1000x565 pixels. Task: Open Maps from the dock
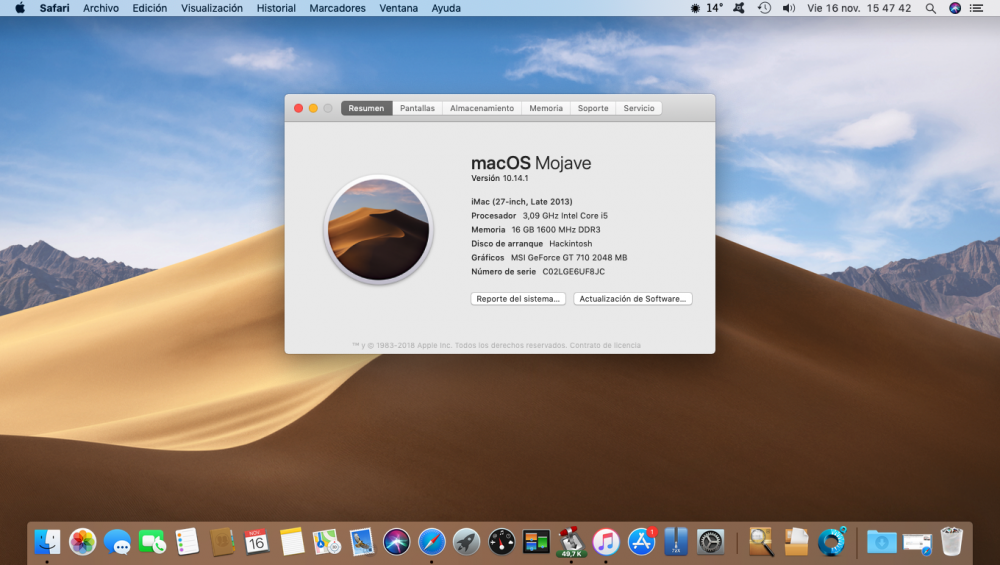click(327, 542)
